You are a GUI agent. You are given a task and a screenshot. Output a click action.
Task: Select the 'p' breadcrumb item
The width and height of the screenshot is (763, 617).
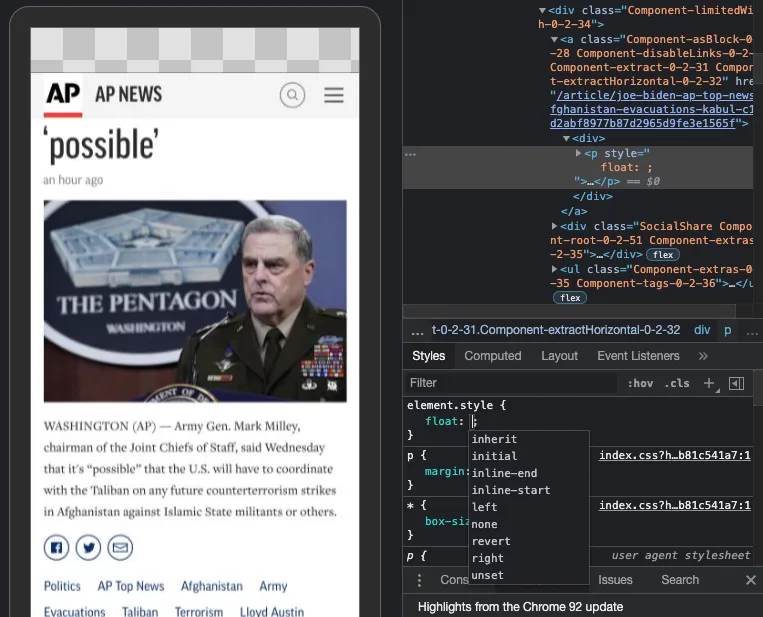point(727,330)
